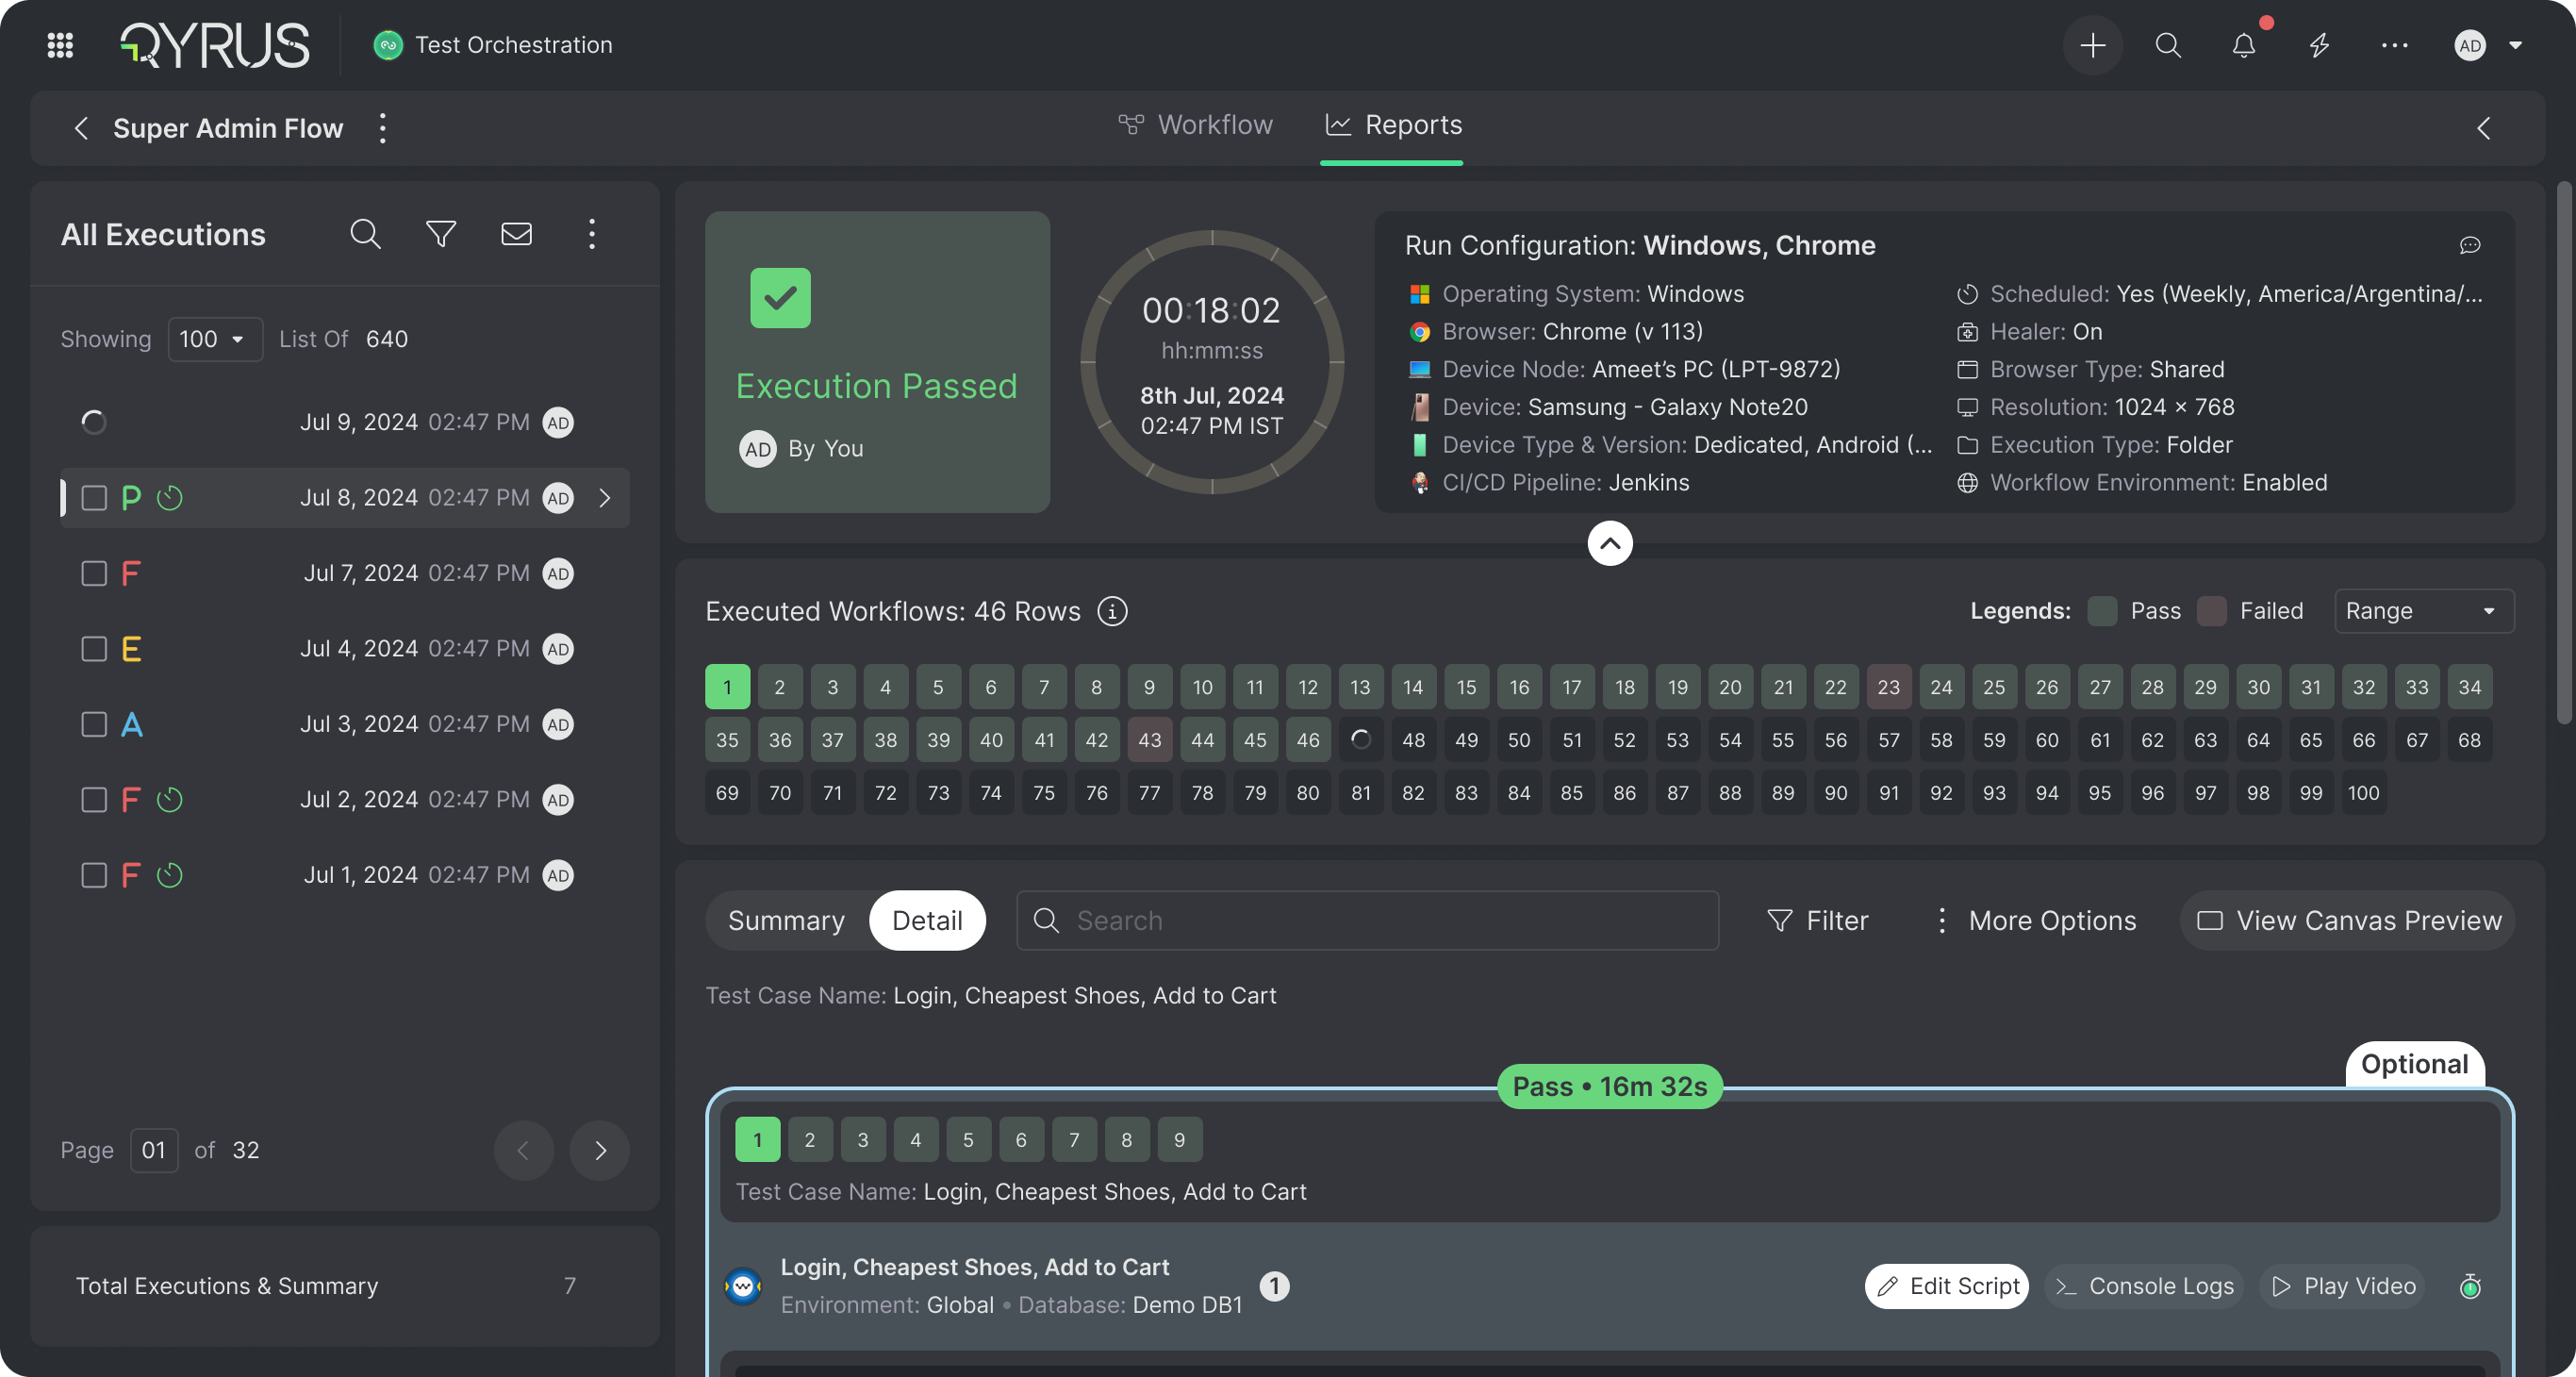Open the Showing 100 dropdown
This screenshot has width=2576, height=1377.
[215, 339]
